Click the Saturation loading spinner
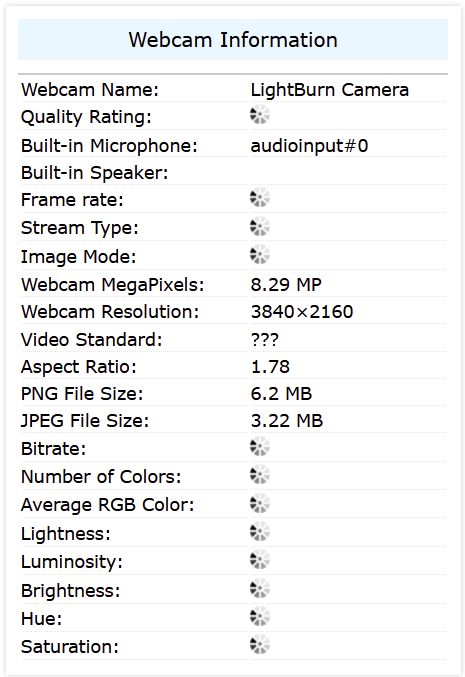This screenshot has width=465, height=677. click(259, 645)
